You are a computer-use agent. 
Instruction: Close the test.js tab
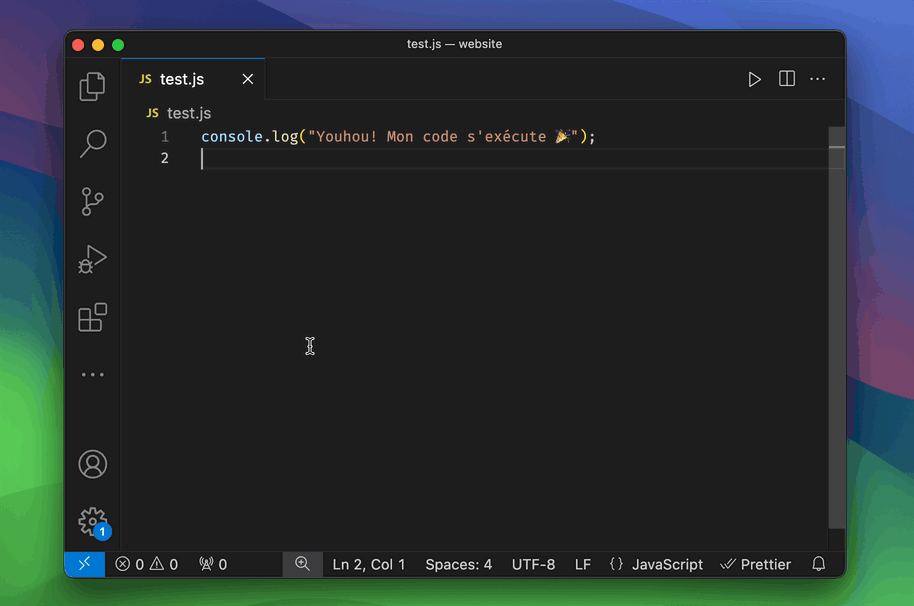[248, 79]
